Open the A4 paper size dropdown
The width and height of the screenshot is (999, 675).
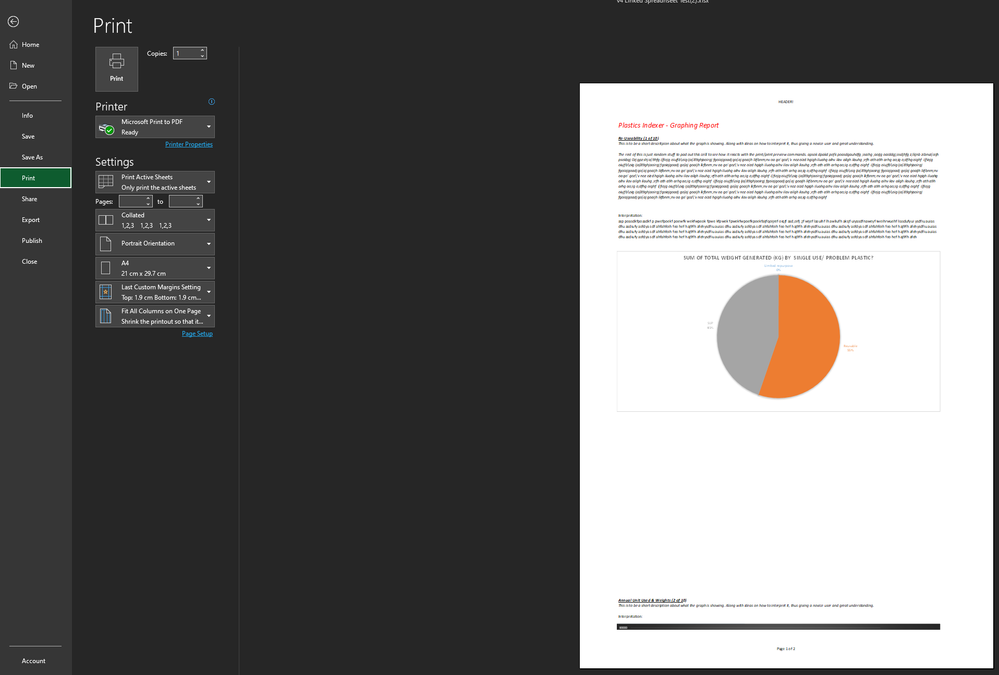point(155,268)
